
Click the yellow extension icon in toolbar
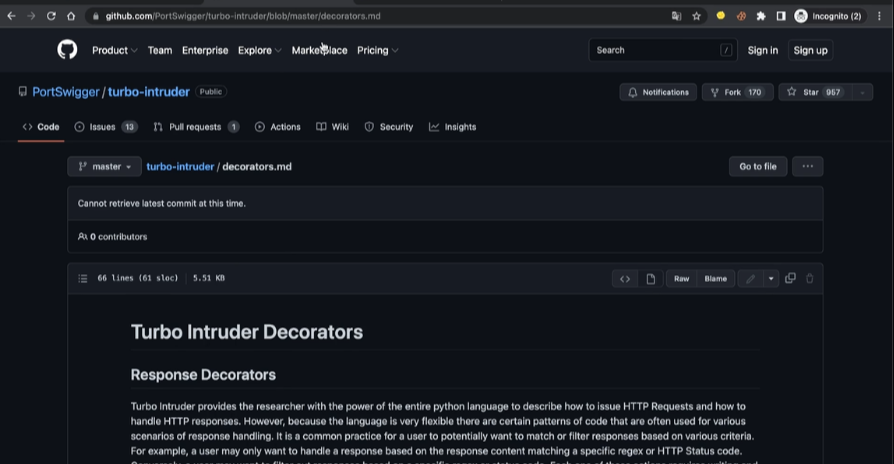[721, 16]
